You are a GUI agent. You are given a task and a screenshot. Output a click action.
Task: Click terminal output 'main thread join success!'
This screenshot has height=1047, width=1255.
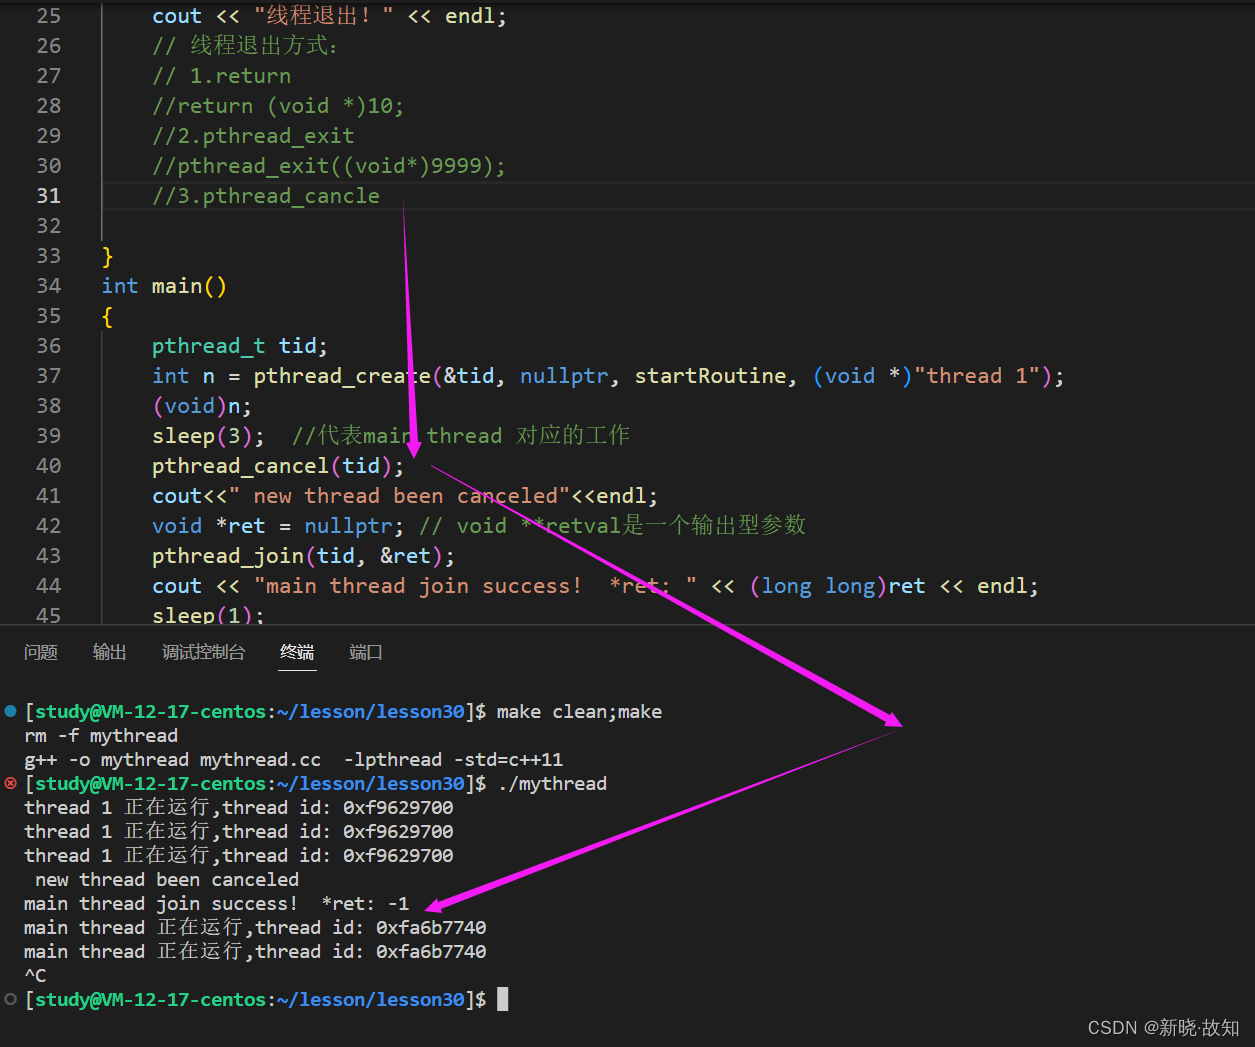pos(161,903)
